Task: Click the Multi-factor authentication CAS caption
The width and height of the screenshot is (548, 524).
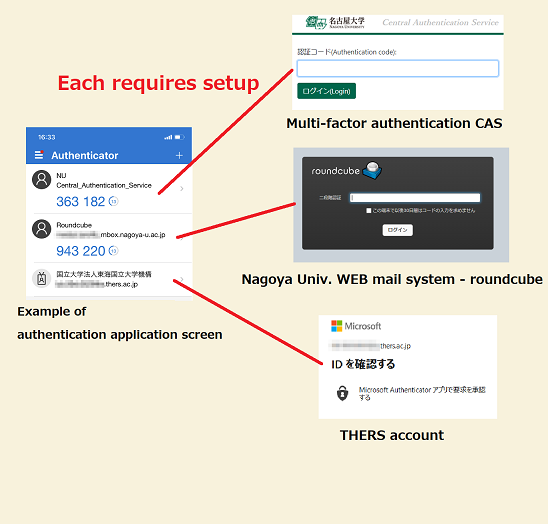Action: tap(394, 123)
